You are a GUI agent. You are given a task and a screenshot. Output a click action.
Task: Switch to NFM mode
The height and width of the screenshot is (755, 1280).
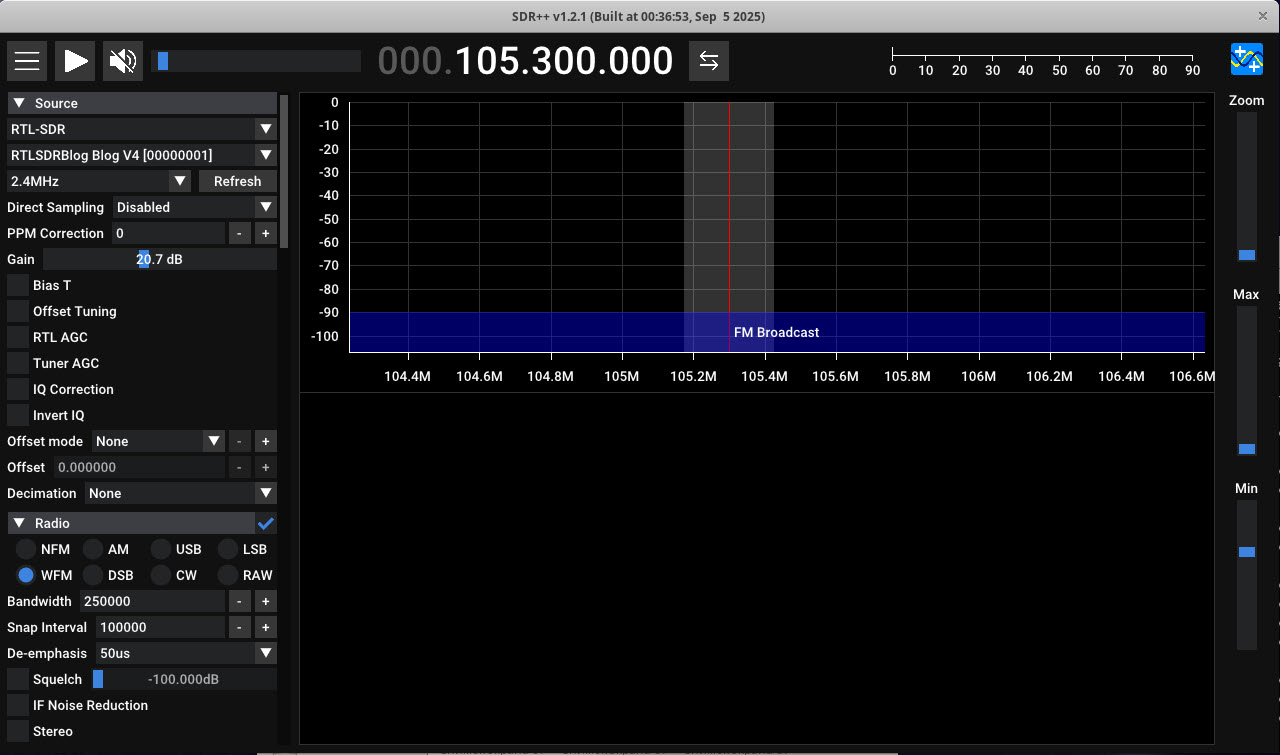[25, 549]
